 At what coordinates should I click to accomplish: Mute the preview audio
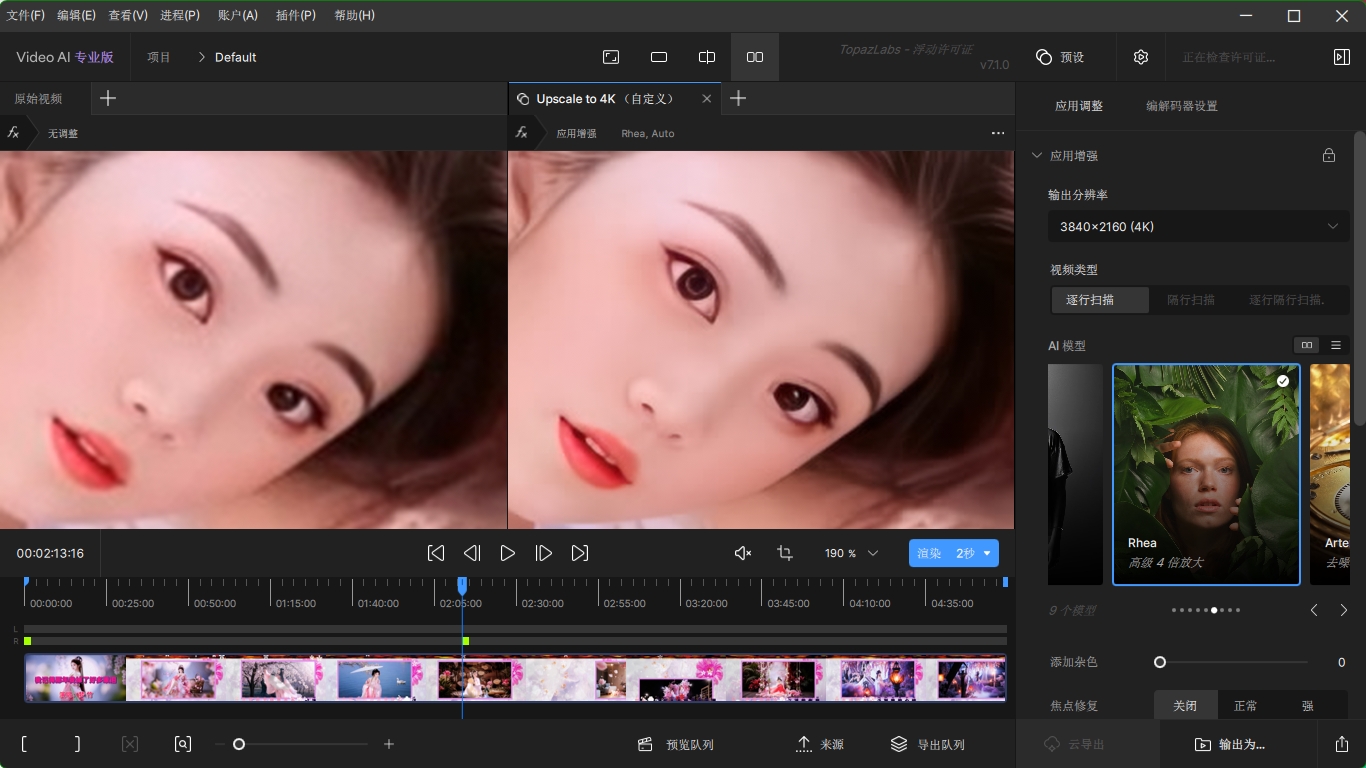coord(742,553)
